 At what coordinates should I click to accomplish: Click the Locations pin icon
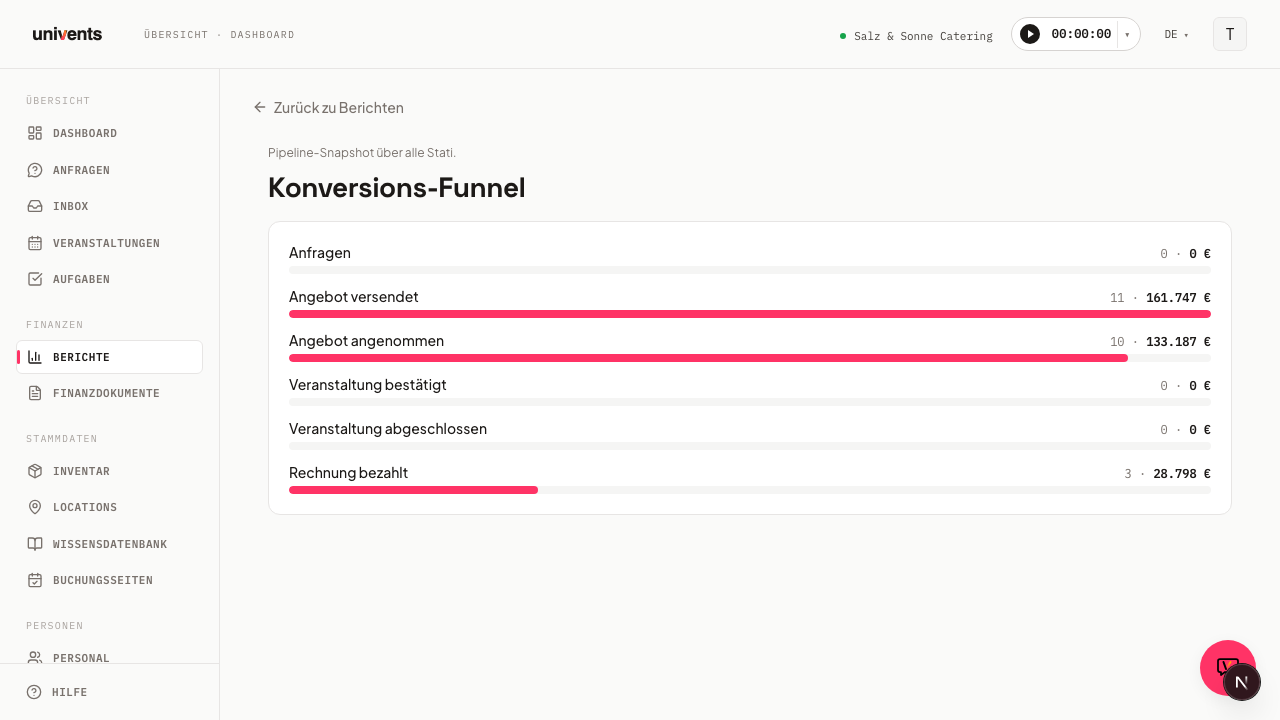tap(35, 507)
